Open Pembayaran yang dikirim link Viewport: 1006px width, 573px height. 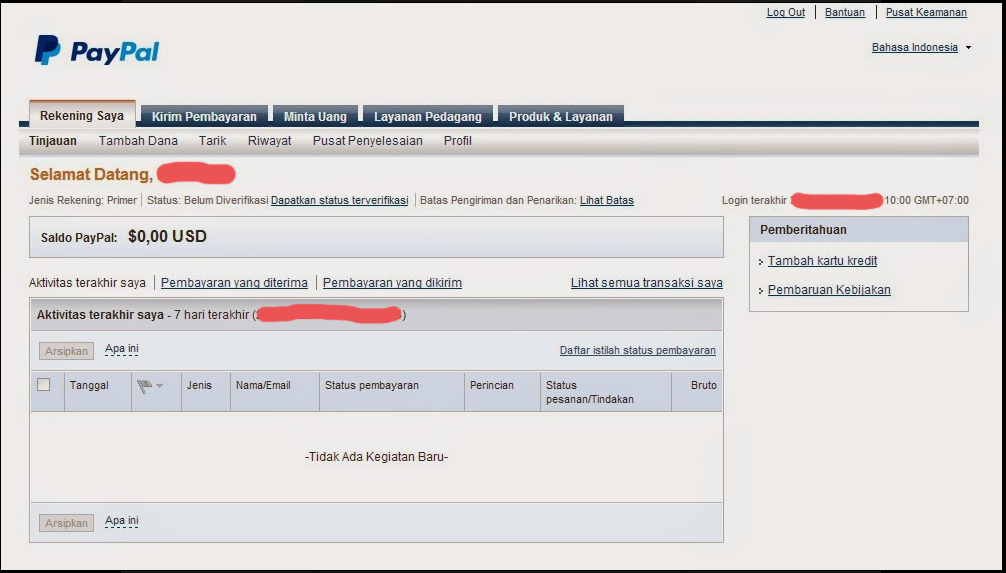[x=392, y=283]
